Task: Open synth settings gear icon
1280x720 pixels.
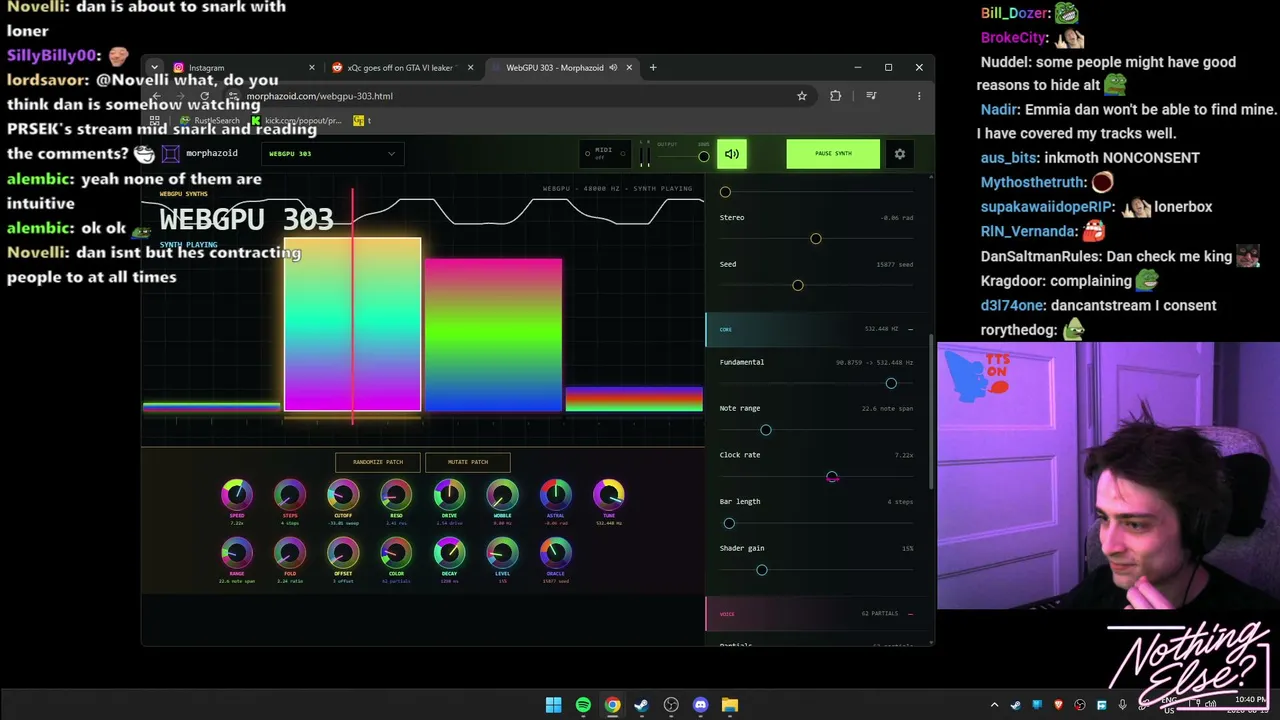Action: pyautogui.click(x=900, y=154)
